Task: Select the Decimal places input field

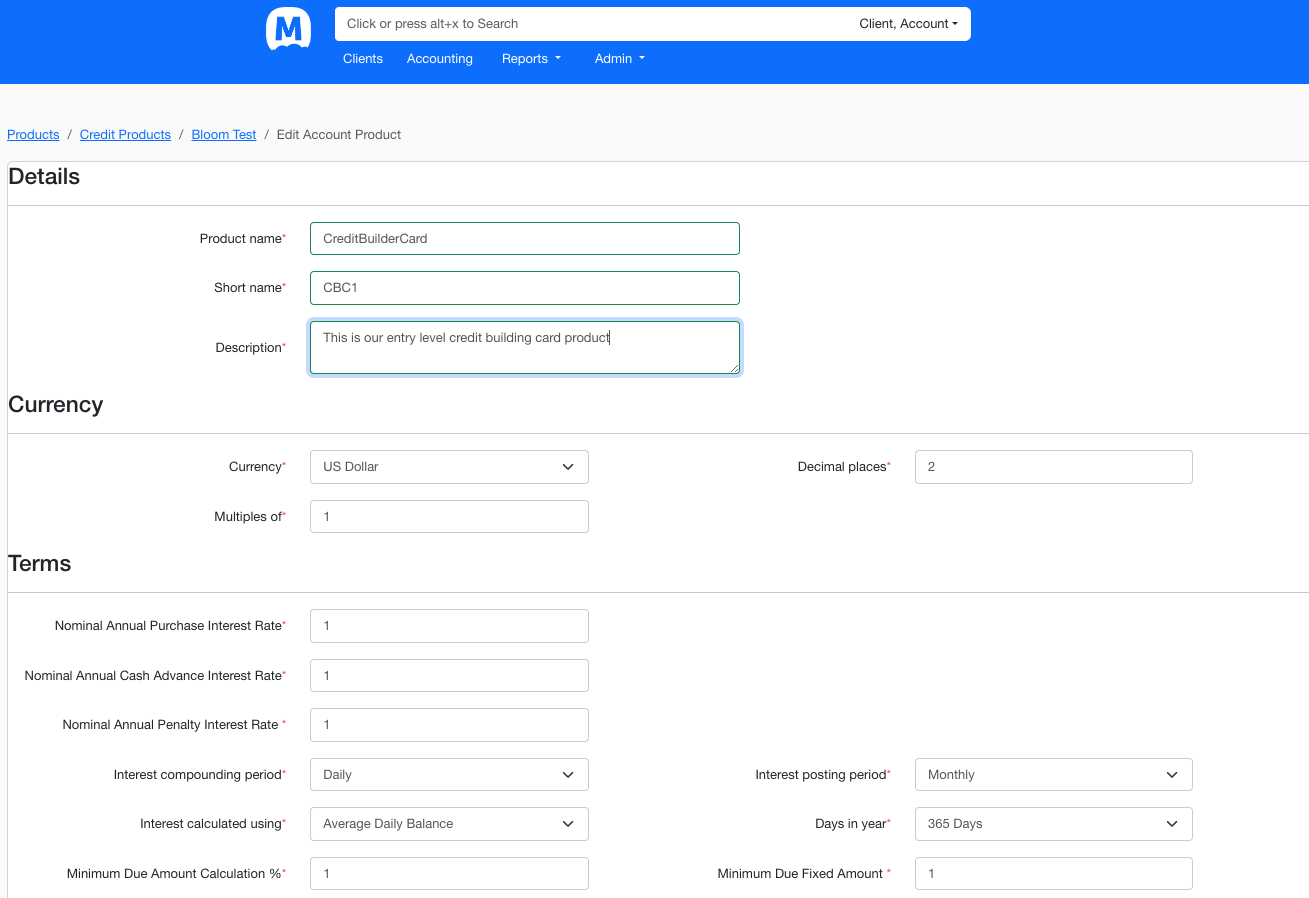Action: coord(1053,467)
